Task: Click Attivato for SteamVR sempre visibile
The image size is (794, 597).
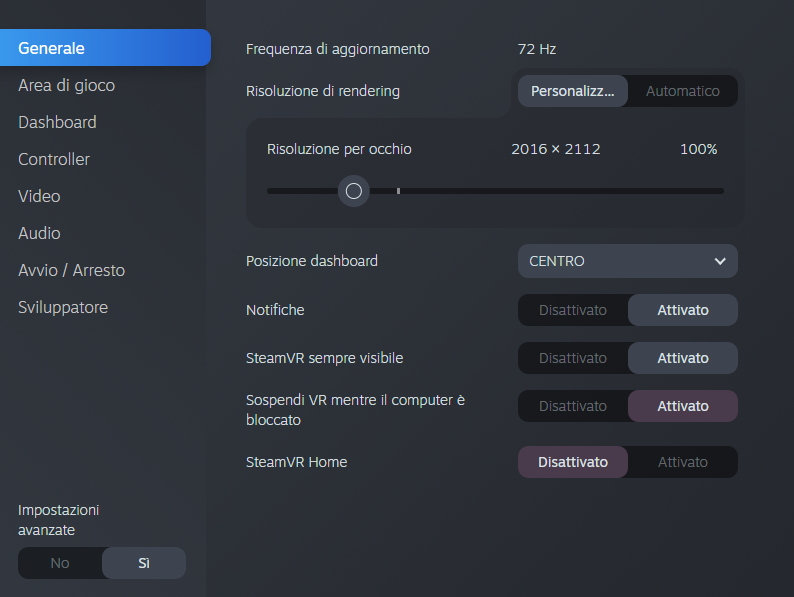Action: [682, 358]
